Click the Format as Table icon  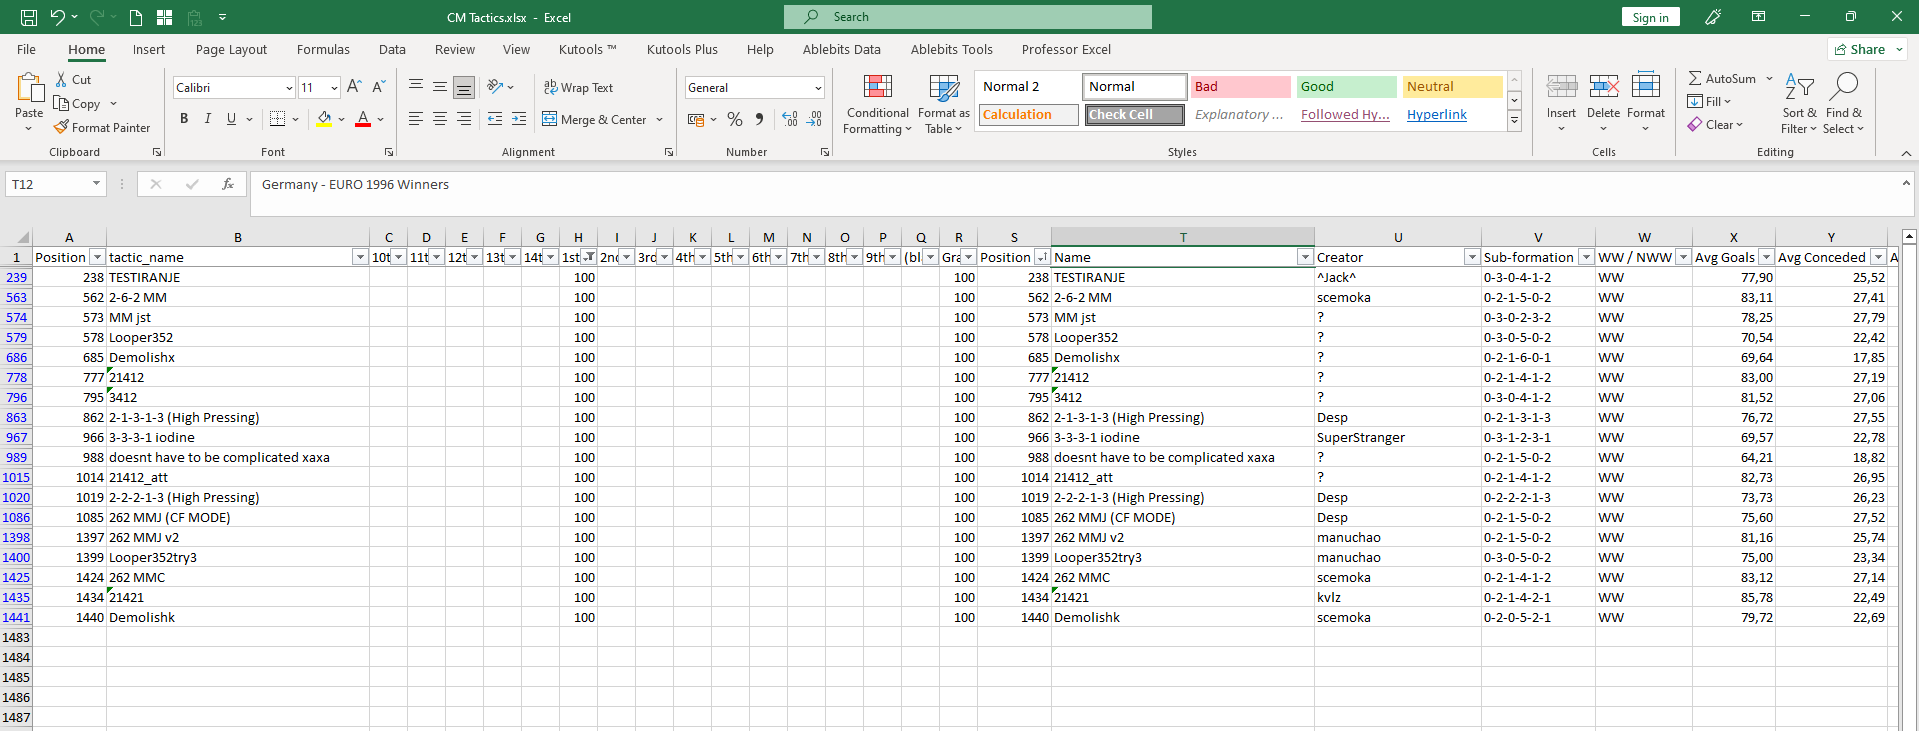(944, 89)
